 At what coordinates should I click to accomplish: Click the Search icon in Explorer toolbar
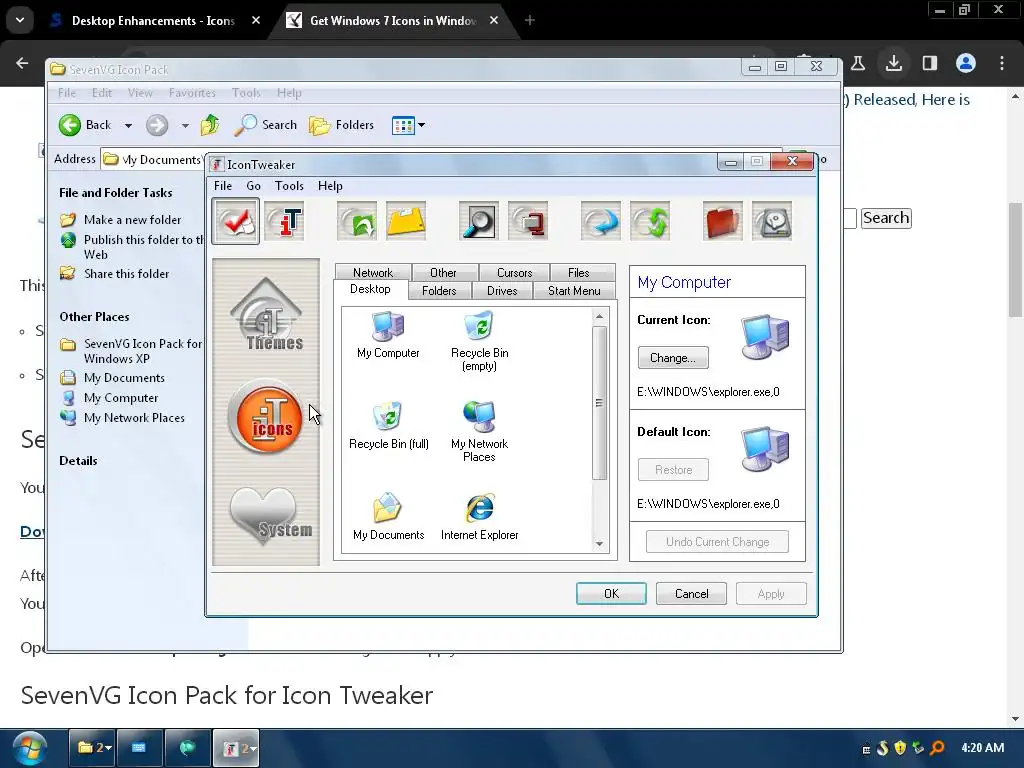266,125
